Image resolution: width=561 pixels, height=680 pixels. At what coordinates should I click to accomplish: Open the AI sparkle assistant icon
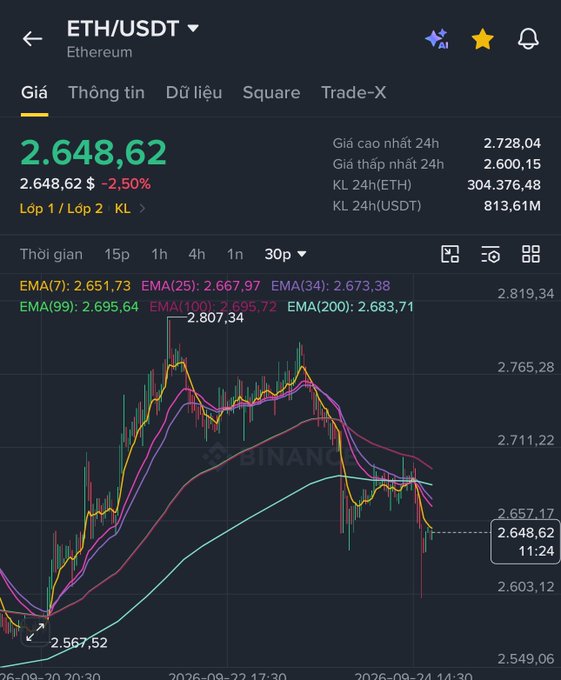click(x=437, y=39)
